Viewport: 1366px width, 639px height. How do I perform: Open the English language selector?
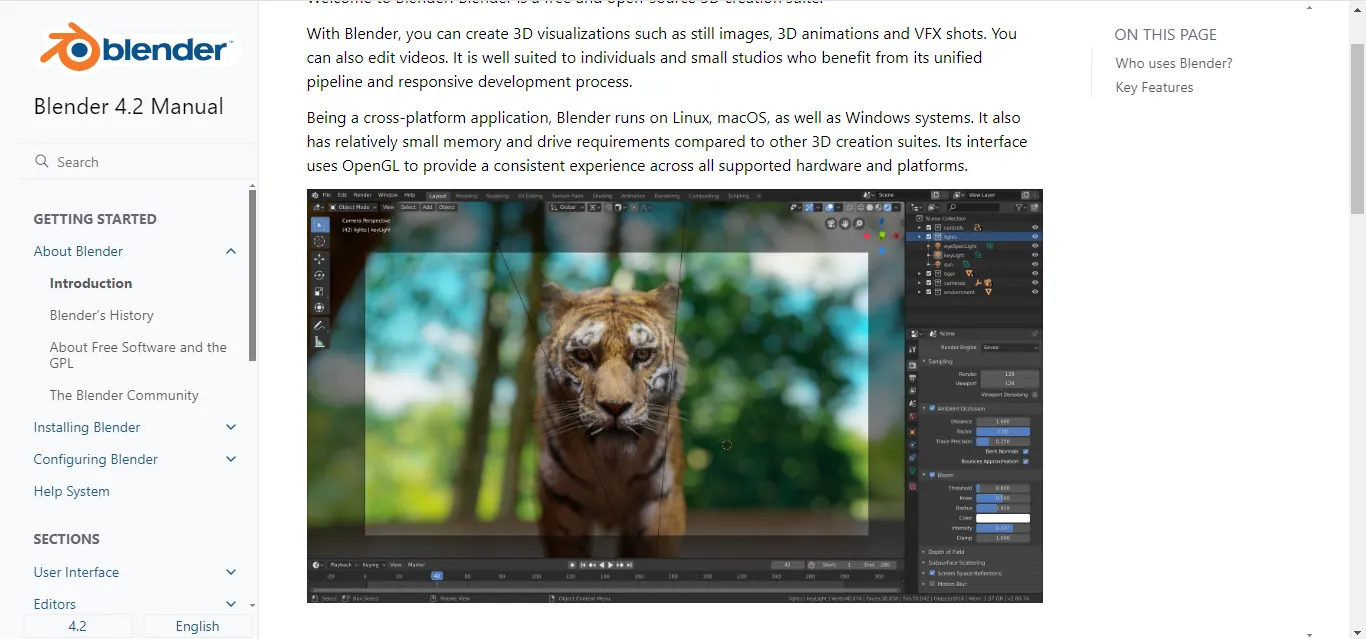pos(197,626)
